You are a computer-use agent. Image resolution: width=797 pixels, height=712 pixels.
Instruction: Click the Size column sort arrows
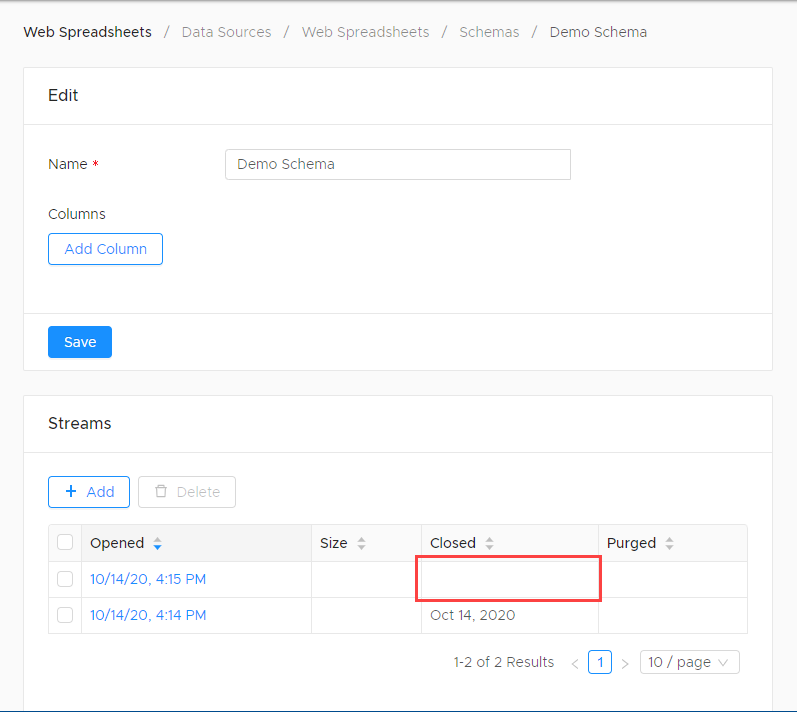(x=361, y=544)
